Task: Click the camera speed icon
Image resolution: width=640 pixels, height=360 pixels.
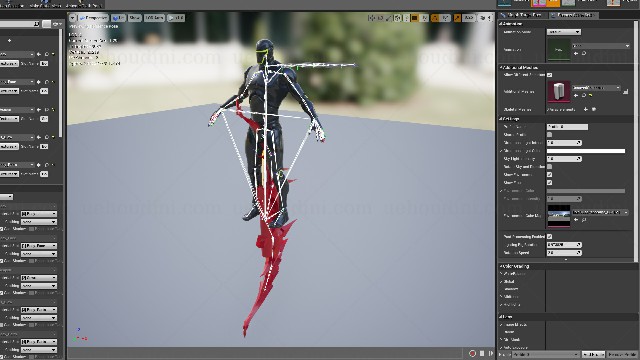Action: [x=483, y=18]
